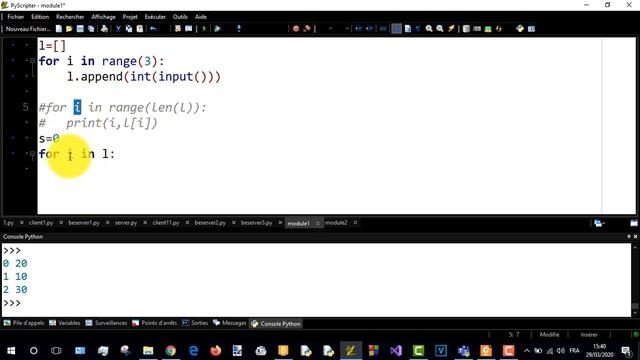The image size is (640, 360).
Task: Click the FRA language indicator
Action: (574, 351)
